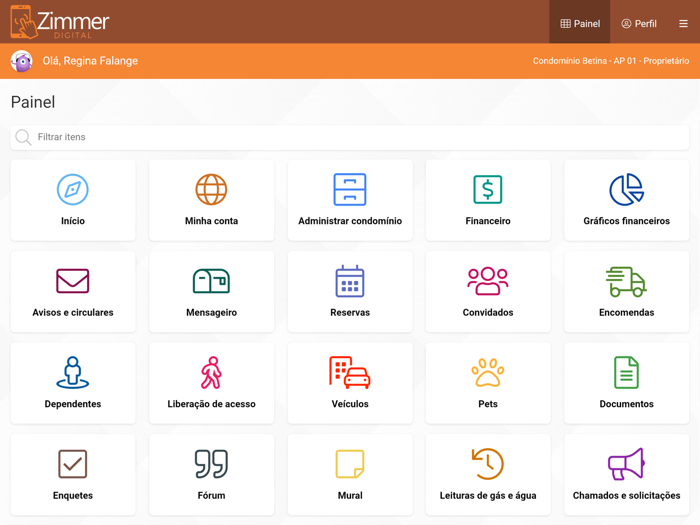The height and width of the screenshot is (525, 700).
Task: Open the Veículos car icon
Action: point(350,372)
